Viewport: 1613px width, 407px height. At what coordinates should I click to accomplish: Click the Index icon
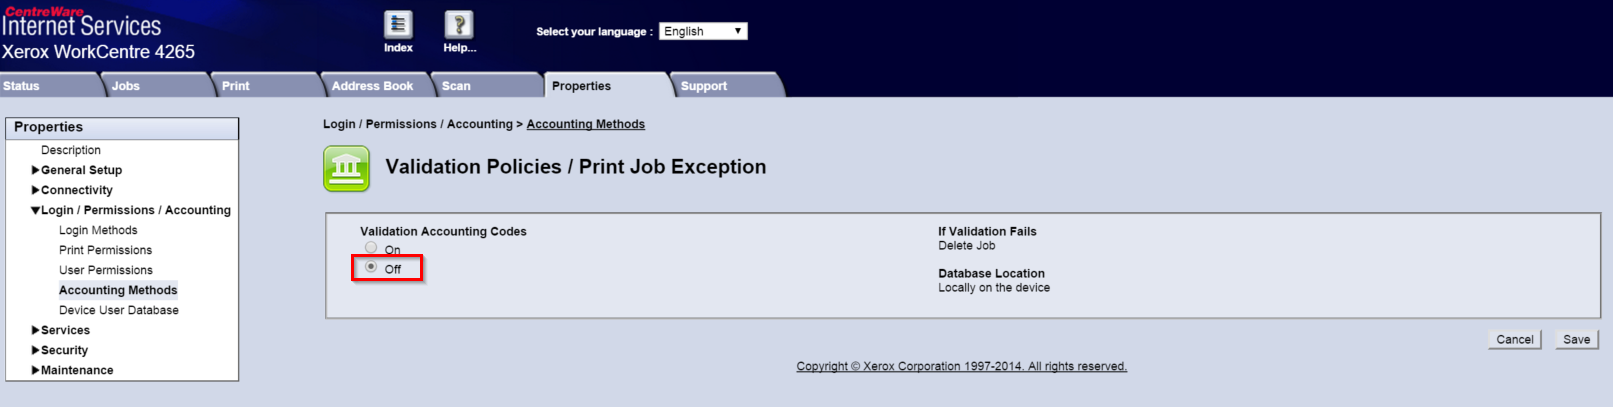coord(398,25)
